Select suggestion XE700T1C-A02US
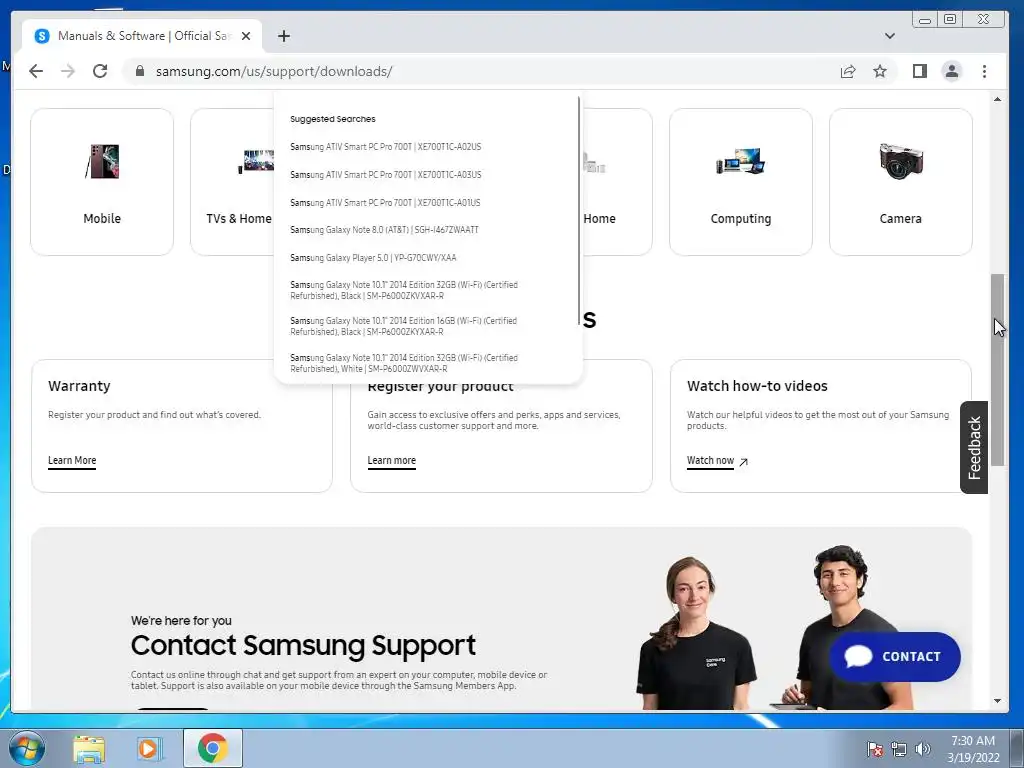The height and width of the screenshot is (768, 1024). (x=385, y=147)
